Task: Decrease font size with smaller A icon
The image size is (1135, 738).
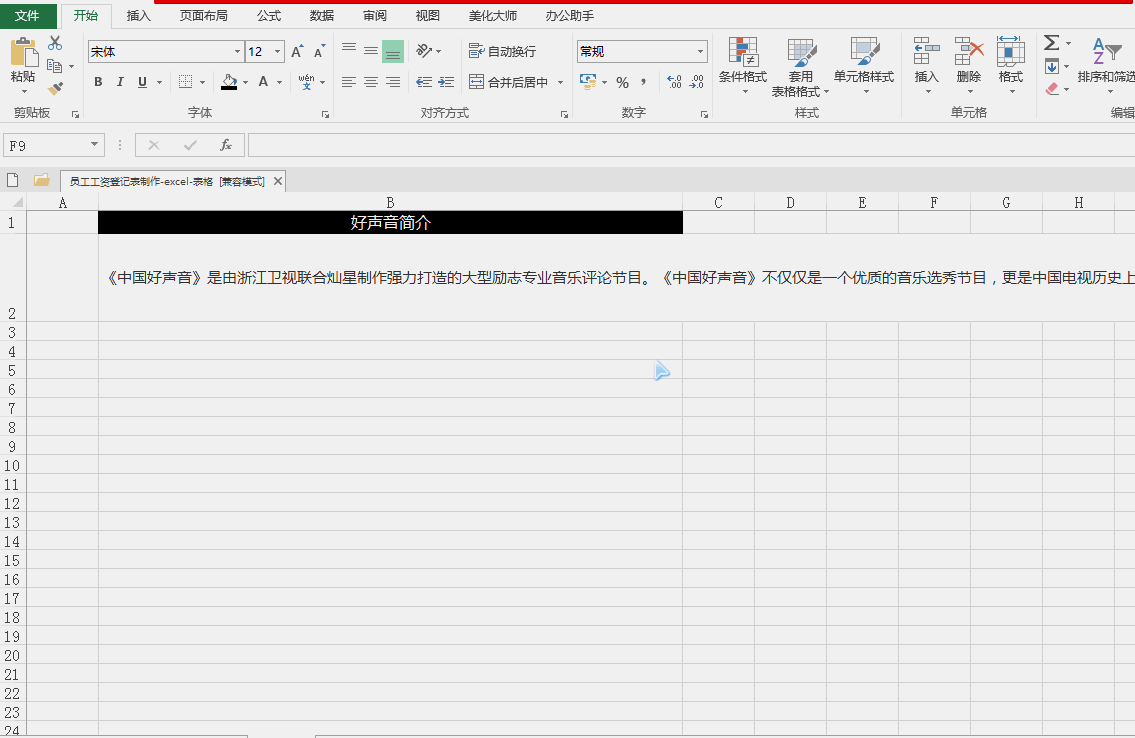Action: (x=319, y=51)
